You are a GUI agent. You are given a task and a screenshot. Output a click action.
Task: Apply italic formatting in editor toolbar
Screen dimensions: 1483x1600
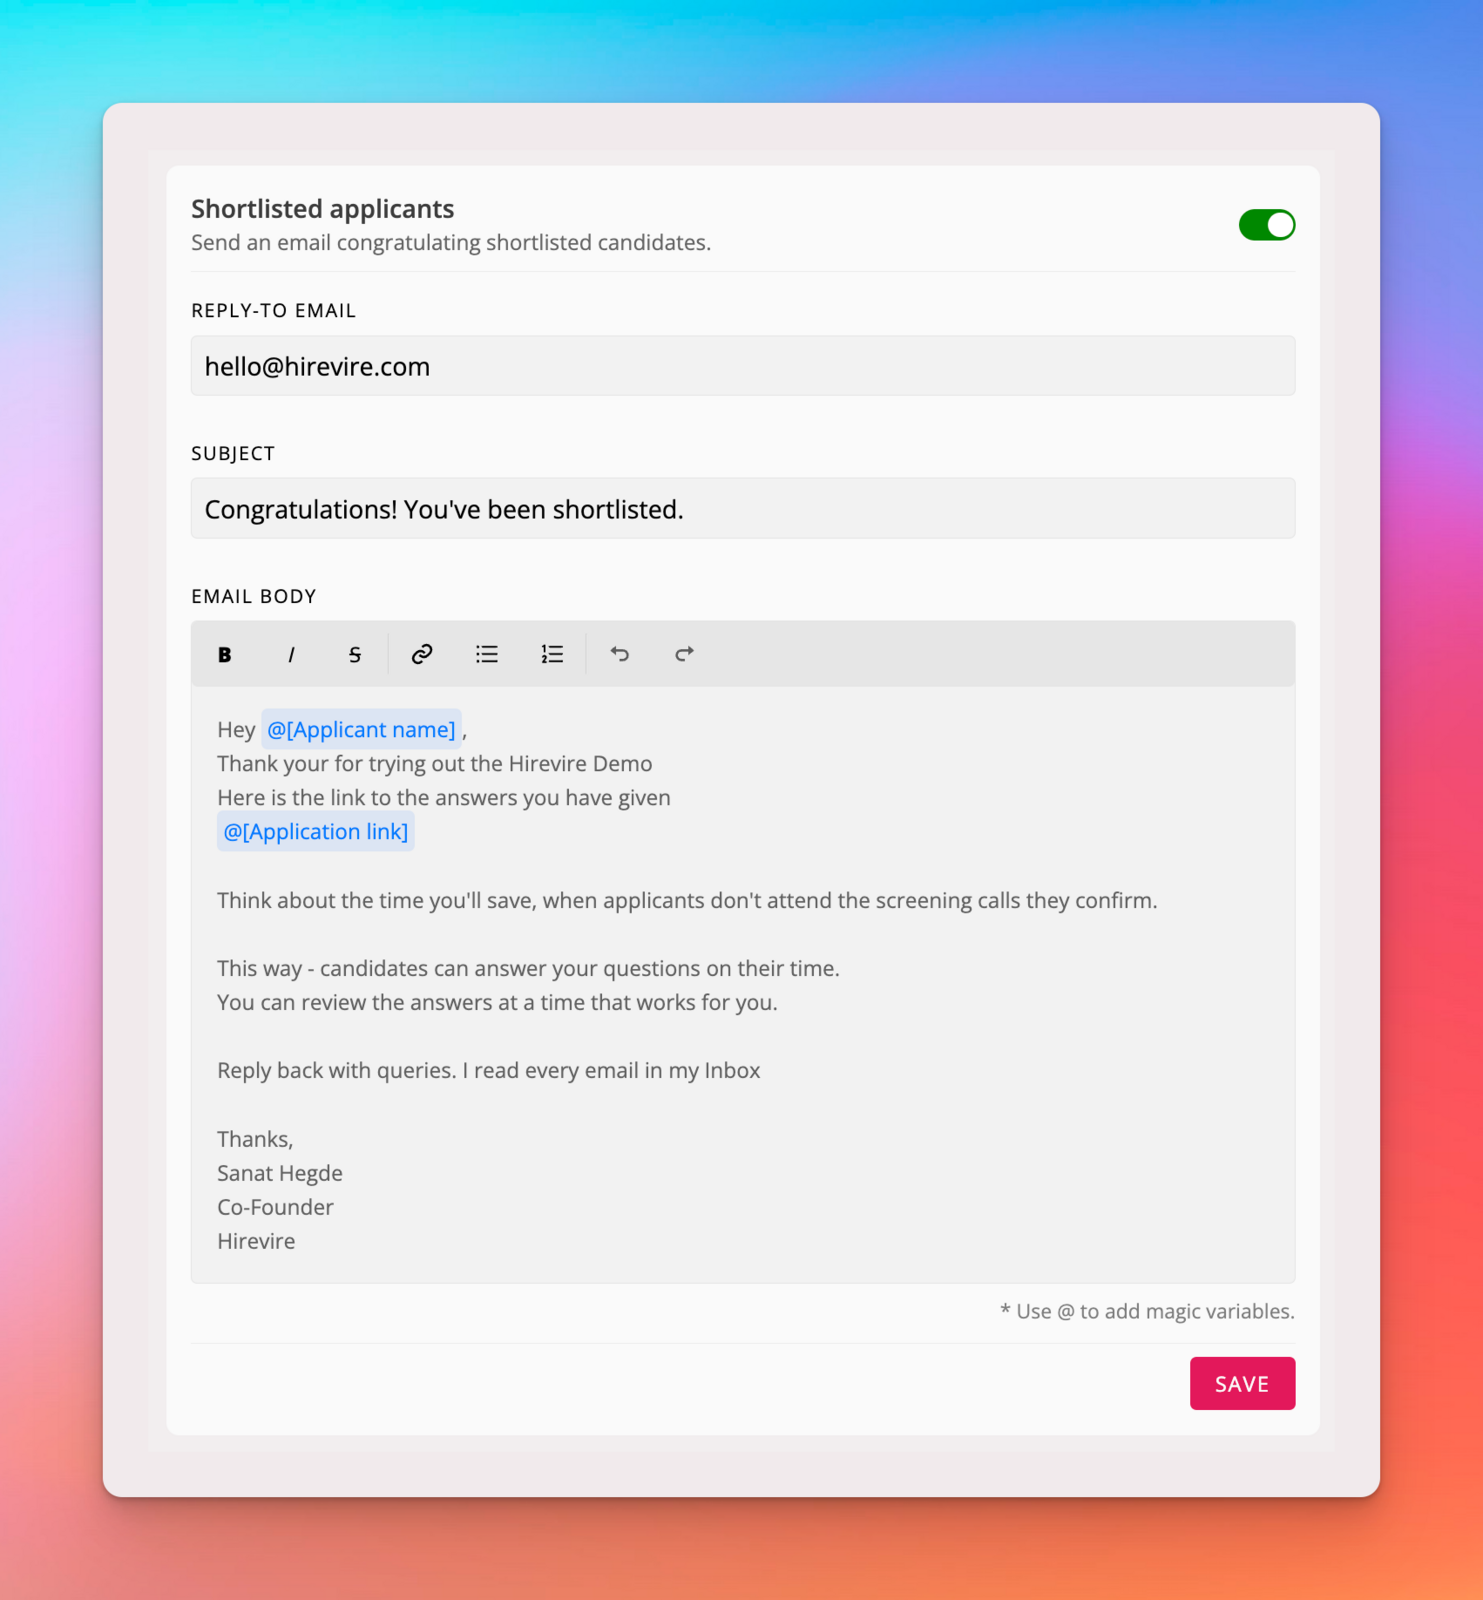(291, 654)
